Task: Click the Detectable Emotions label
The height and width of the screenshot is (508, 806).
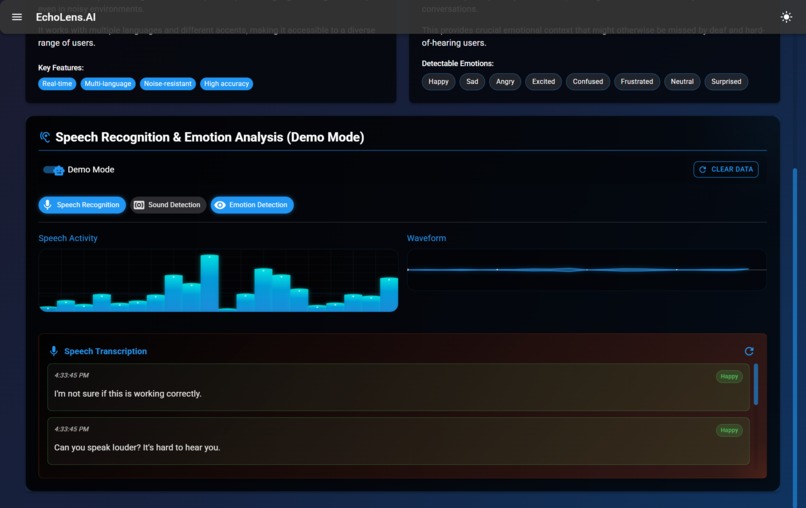Action: (x=457, y=64)
